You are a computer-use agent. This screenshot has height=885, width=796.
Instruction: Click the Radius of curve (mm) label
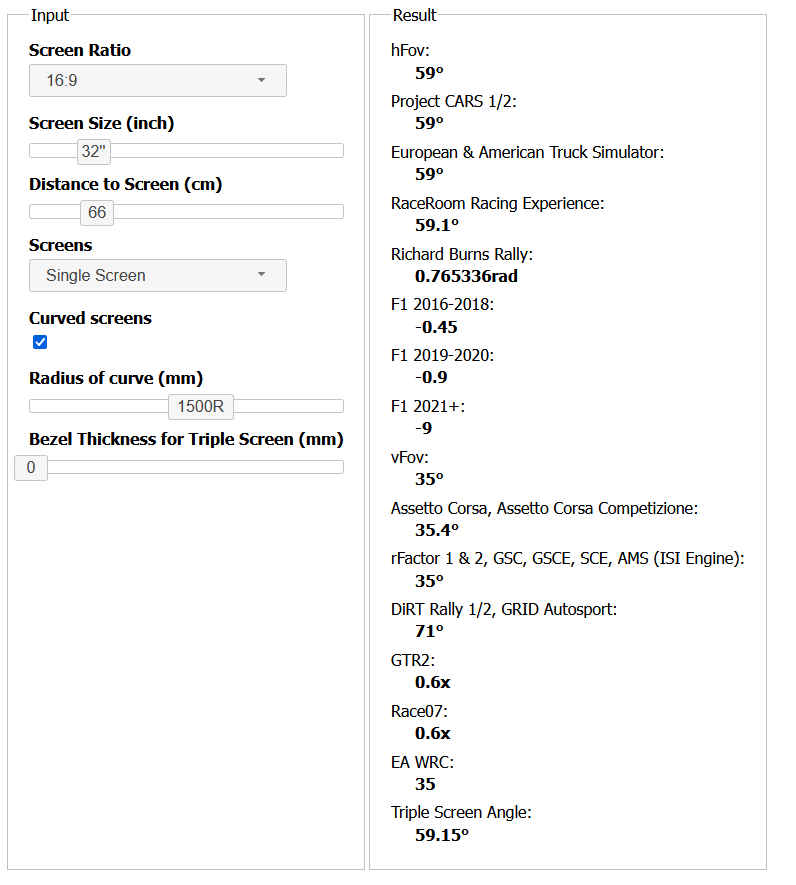tap(116, 378)
